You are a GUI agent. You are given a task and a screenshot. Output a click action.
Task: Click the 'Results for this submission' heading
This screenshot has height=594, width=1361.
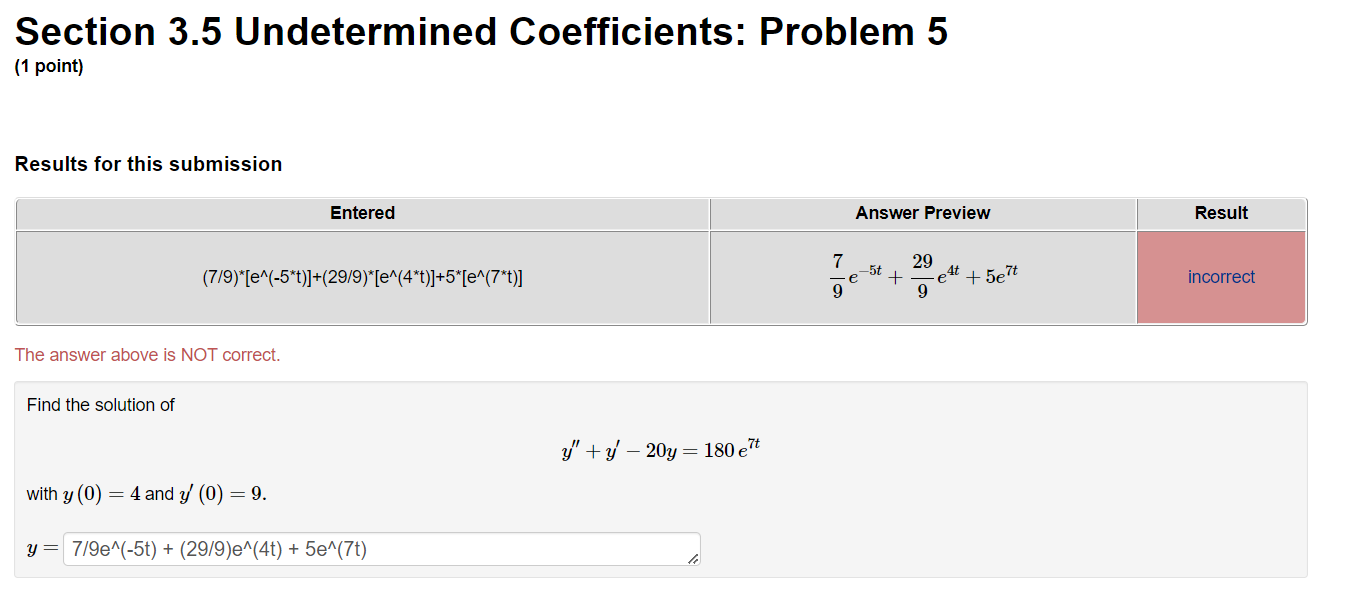(x=148, y=163)
